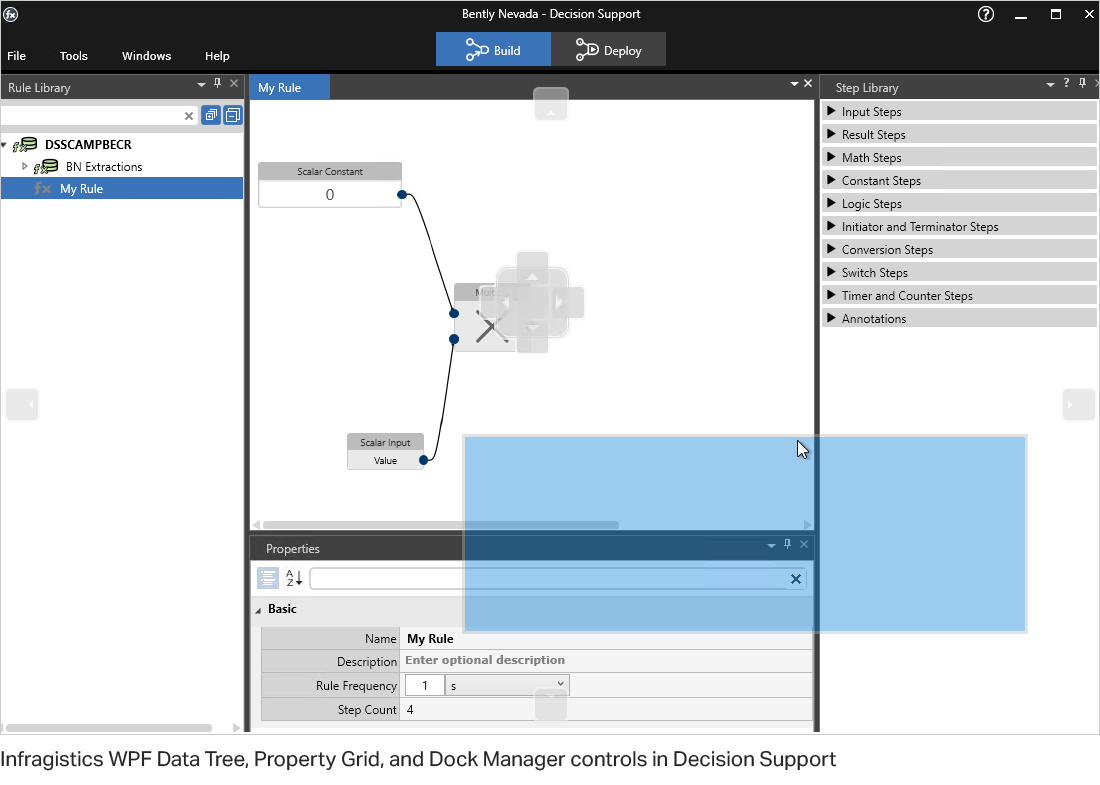1100x785 pixels.
Task: Open the Rule Frequency unit dropdown
Action: 507,685
